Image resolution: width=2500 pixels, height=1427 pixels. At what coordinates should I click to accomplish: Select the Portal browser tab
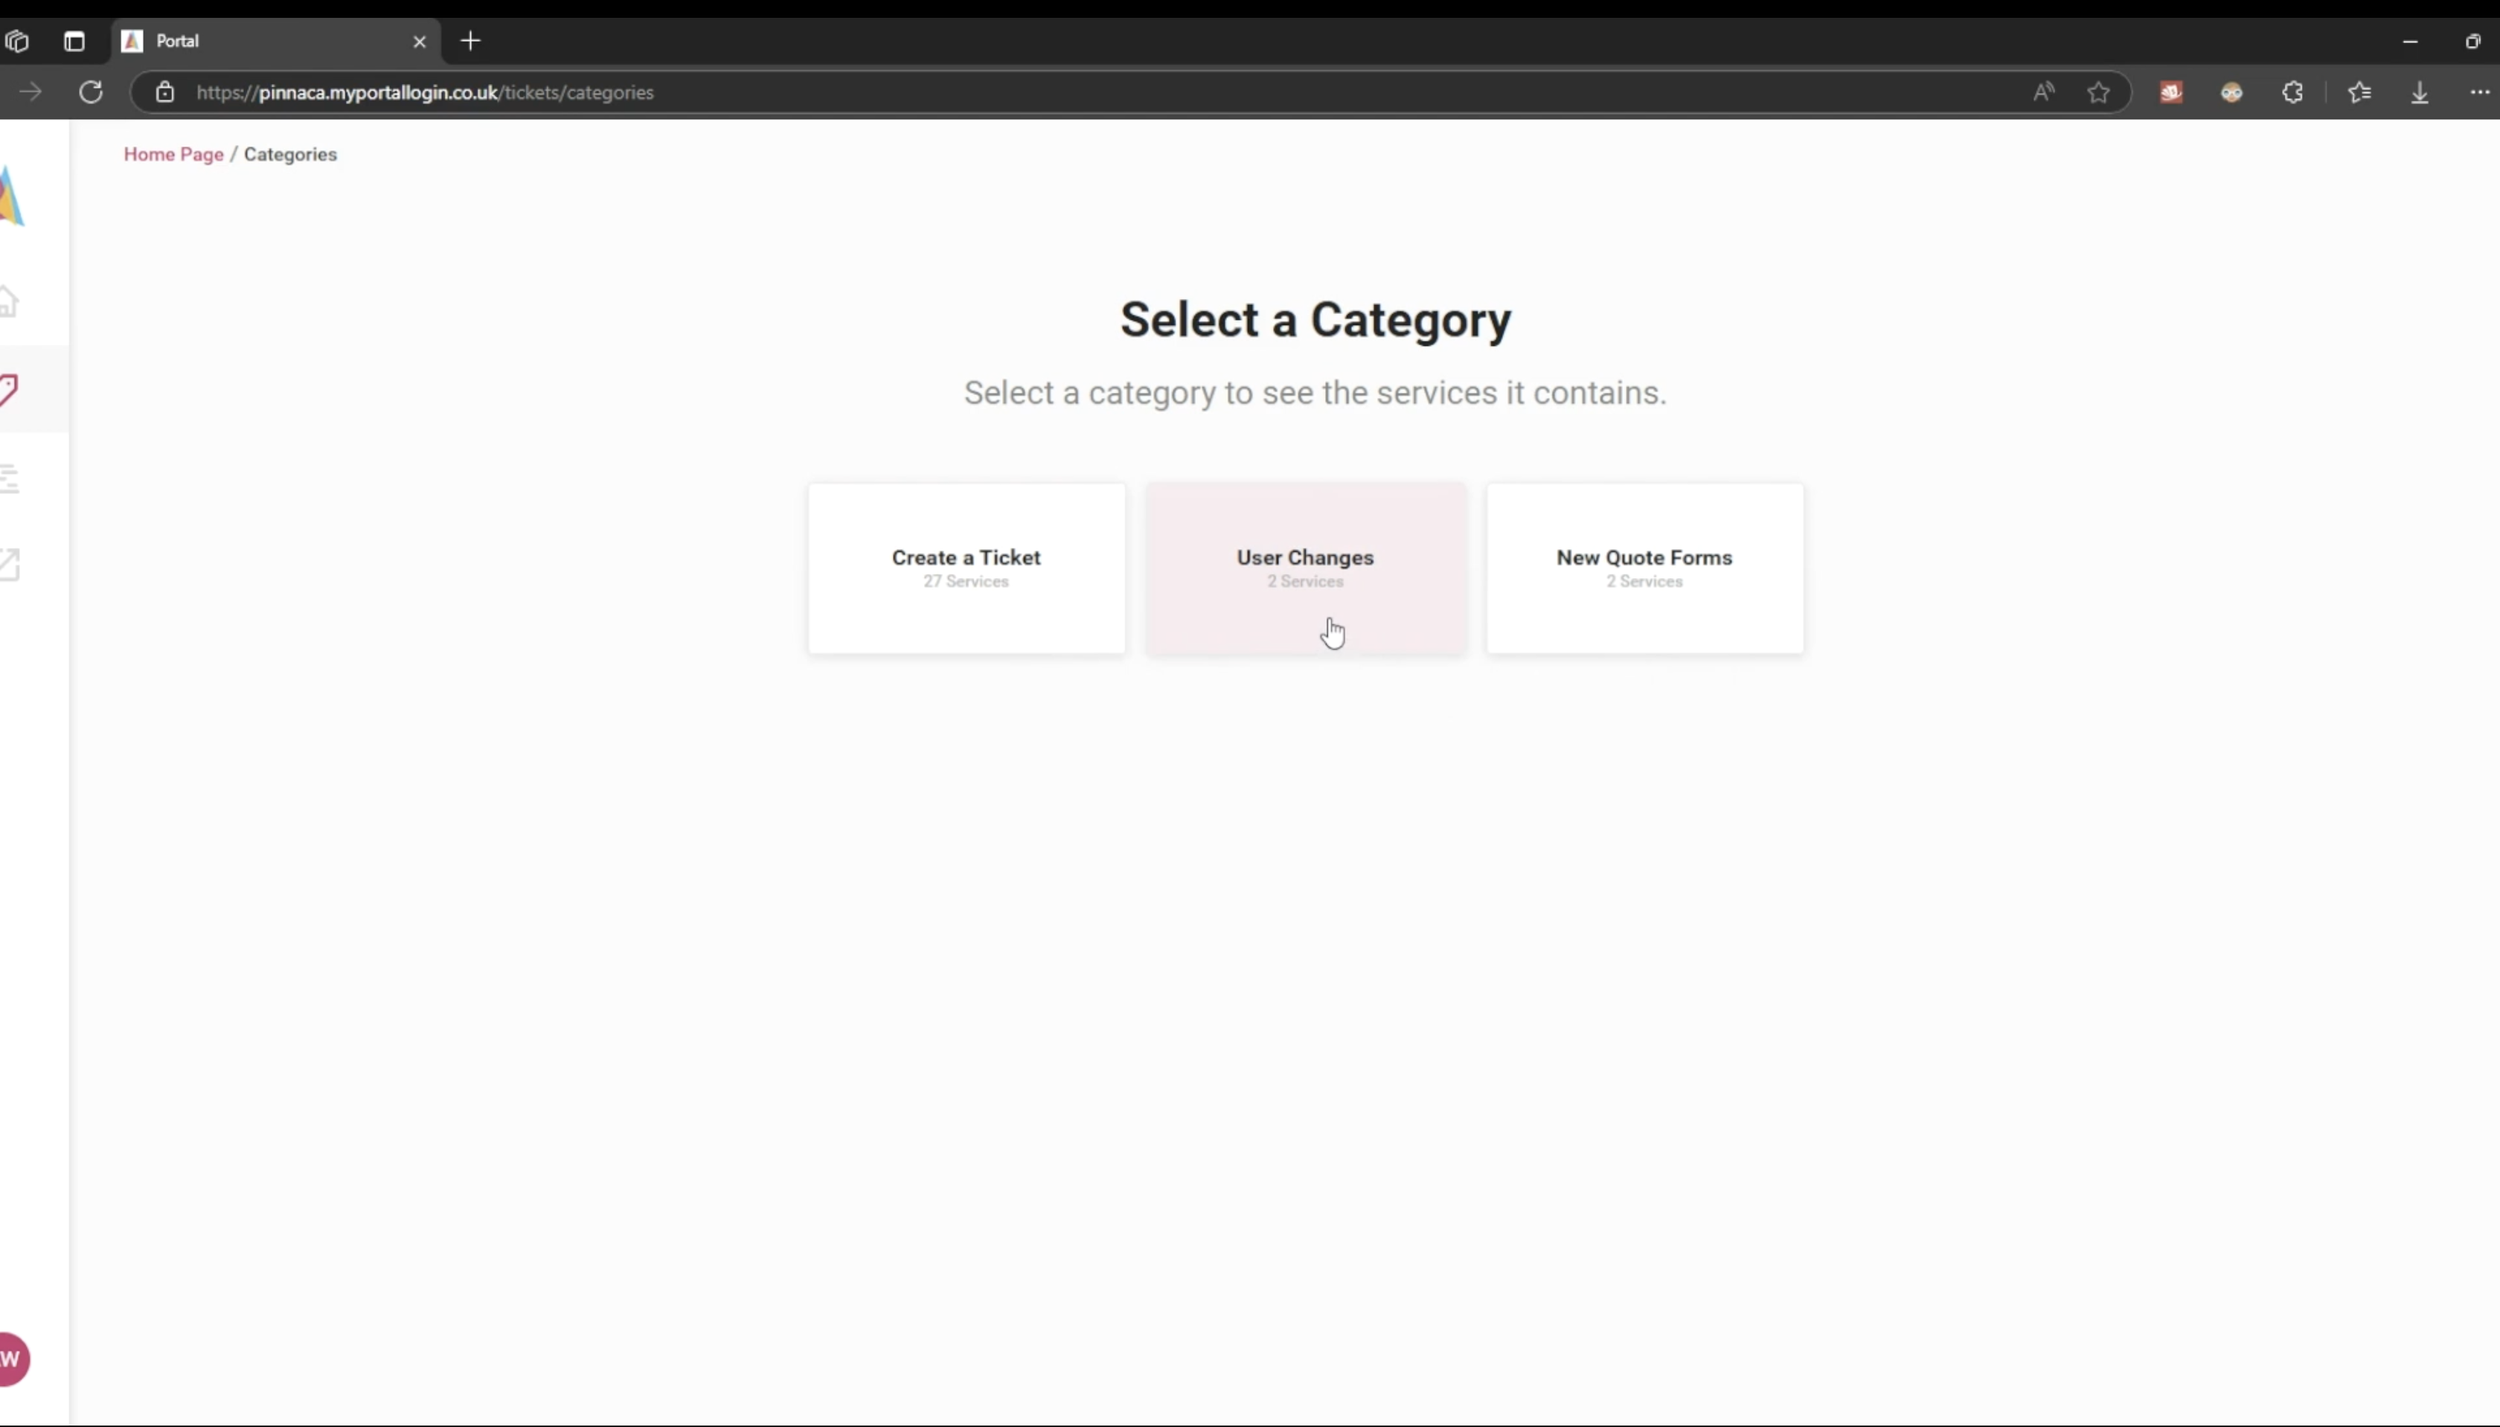(275, 41)
